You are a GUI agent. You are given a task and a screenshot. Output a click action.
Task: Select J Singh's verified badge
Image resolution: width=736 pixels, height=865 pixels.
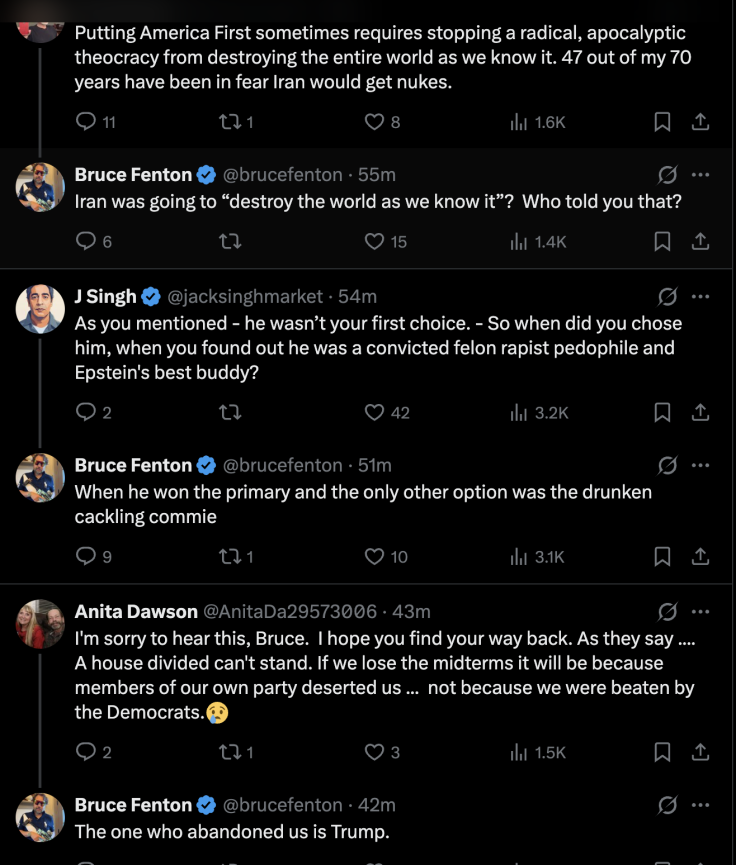coord(150,296)
